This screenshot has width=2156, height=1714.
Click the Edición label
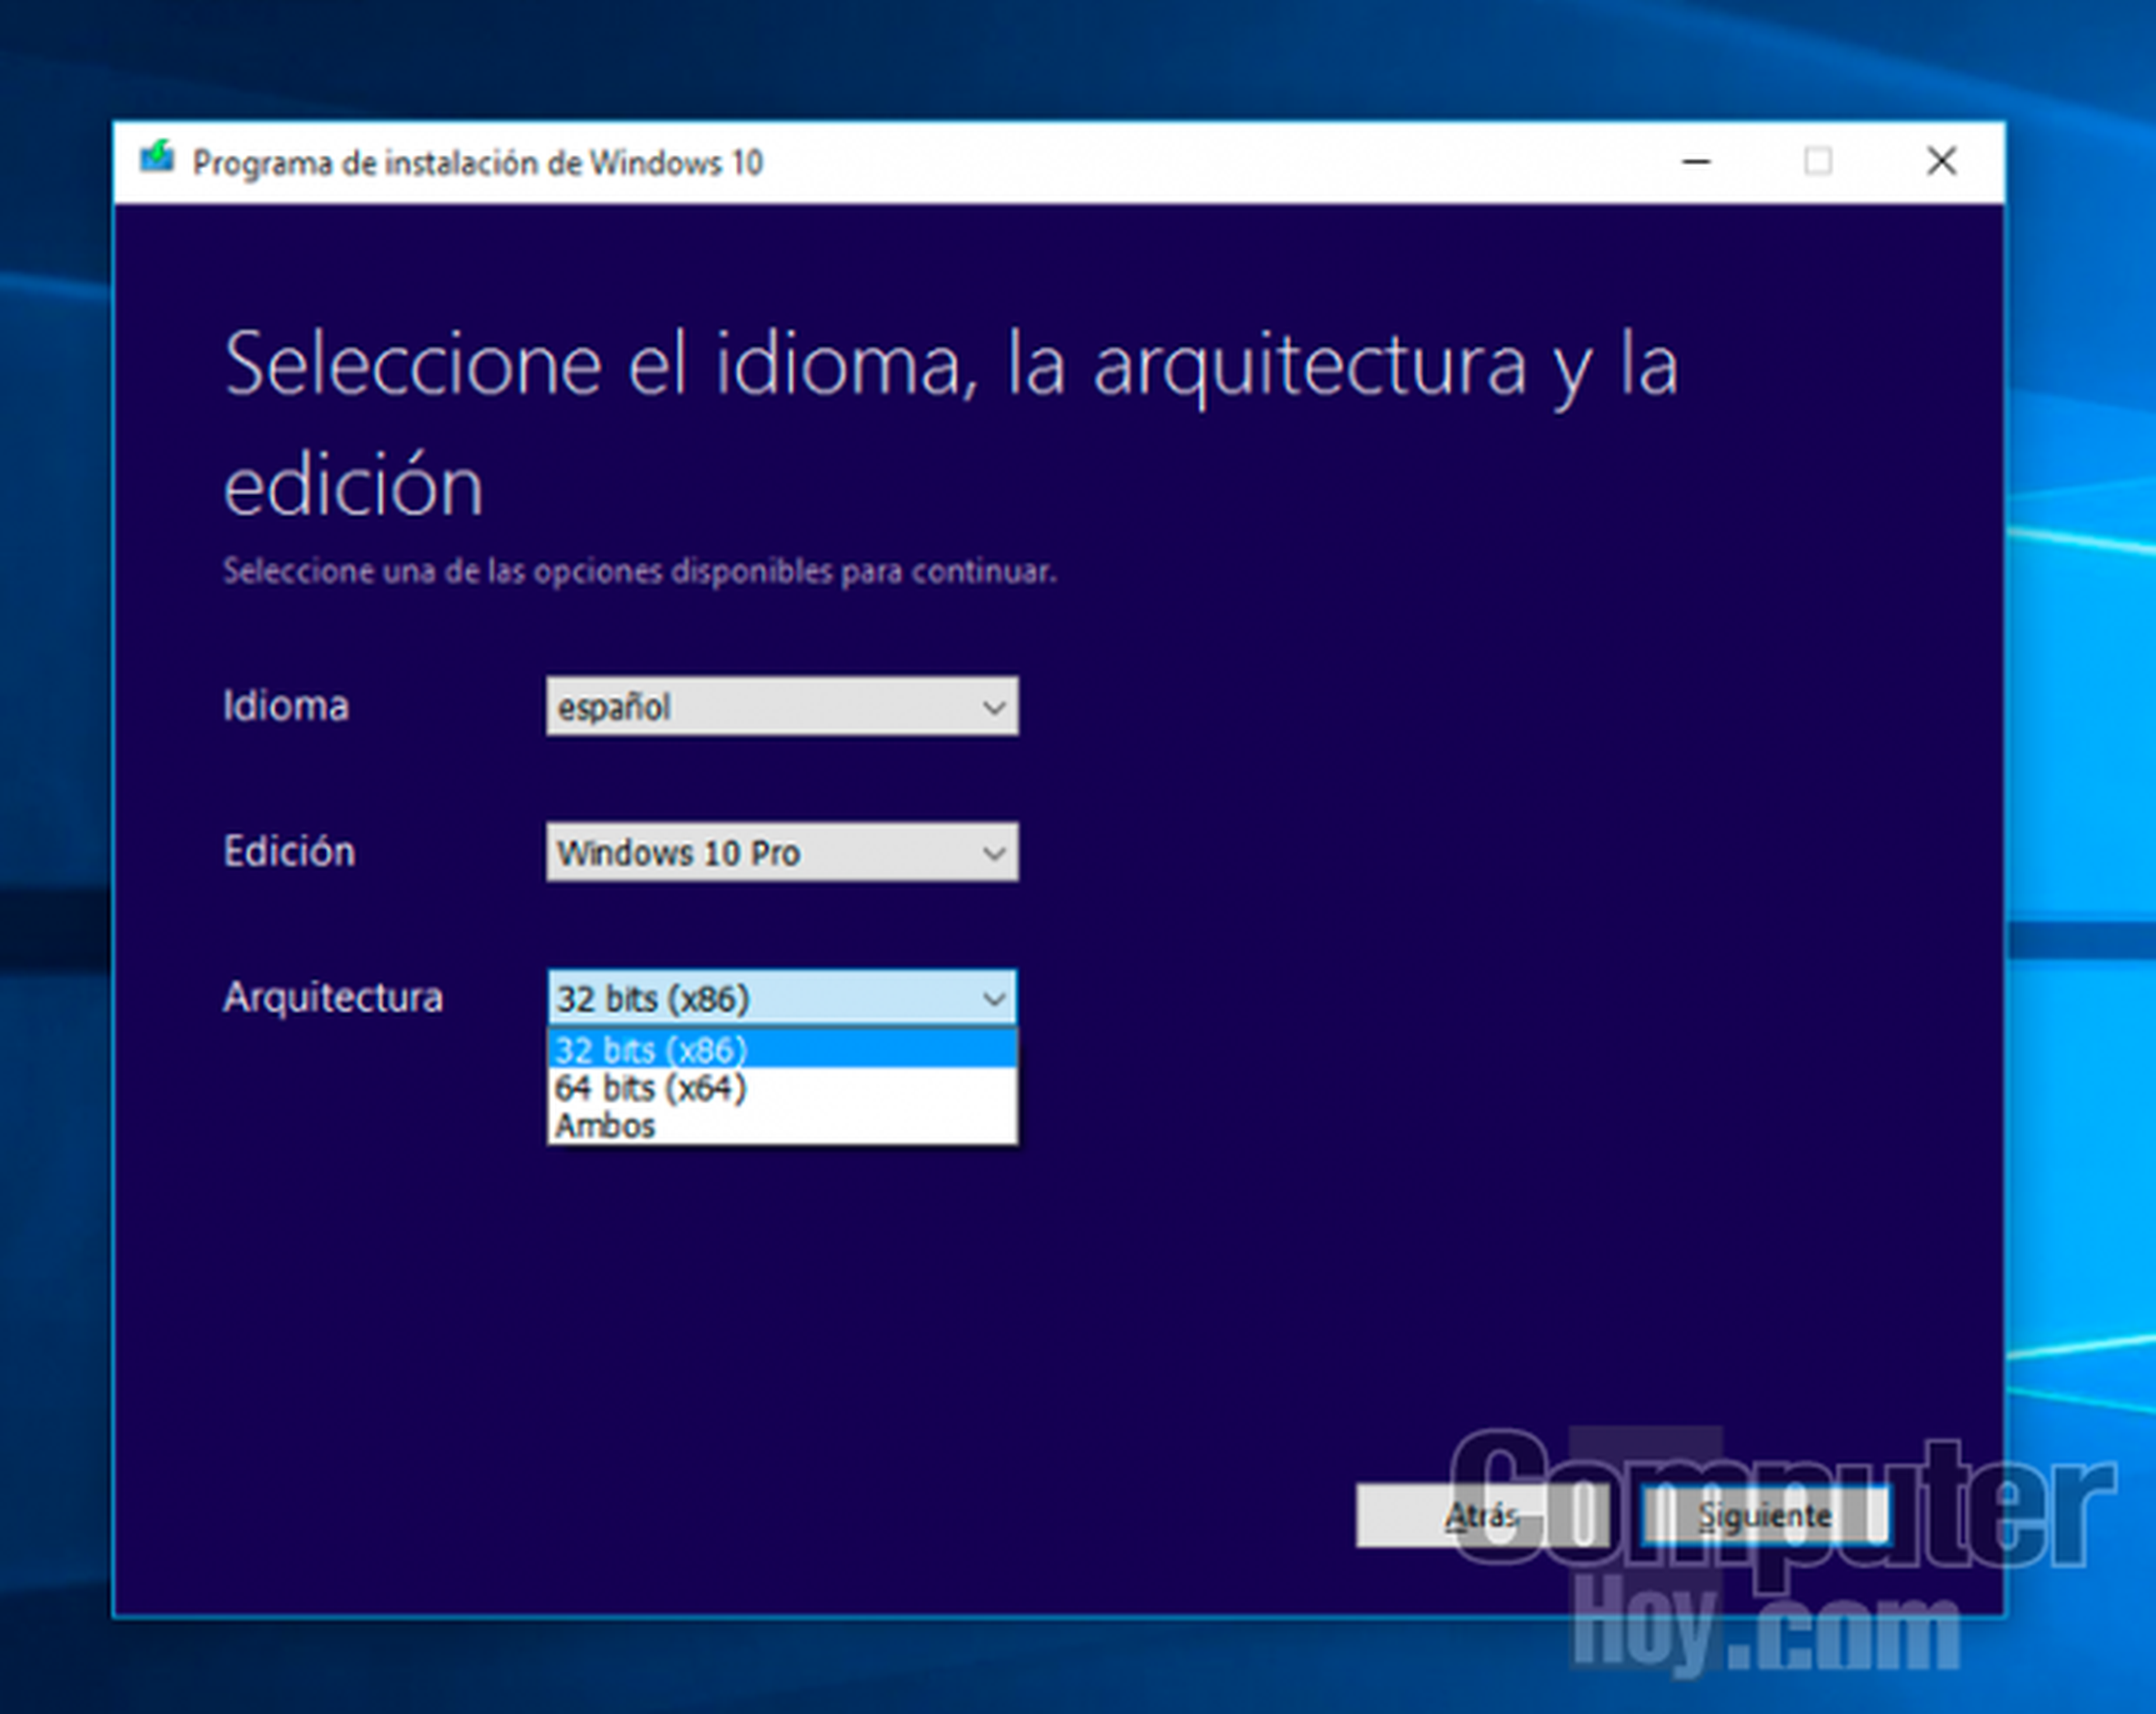pyautogui.click(x=289, y=852)
